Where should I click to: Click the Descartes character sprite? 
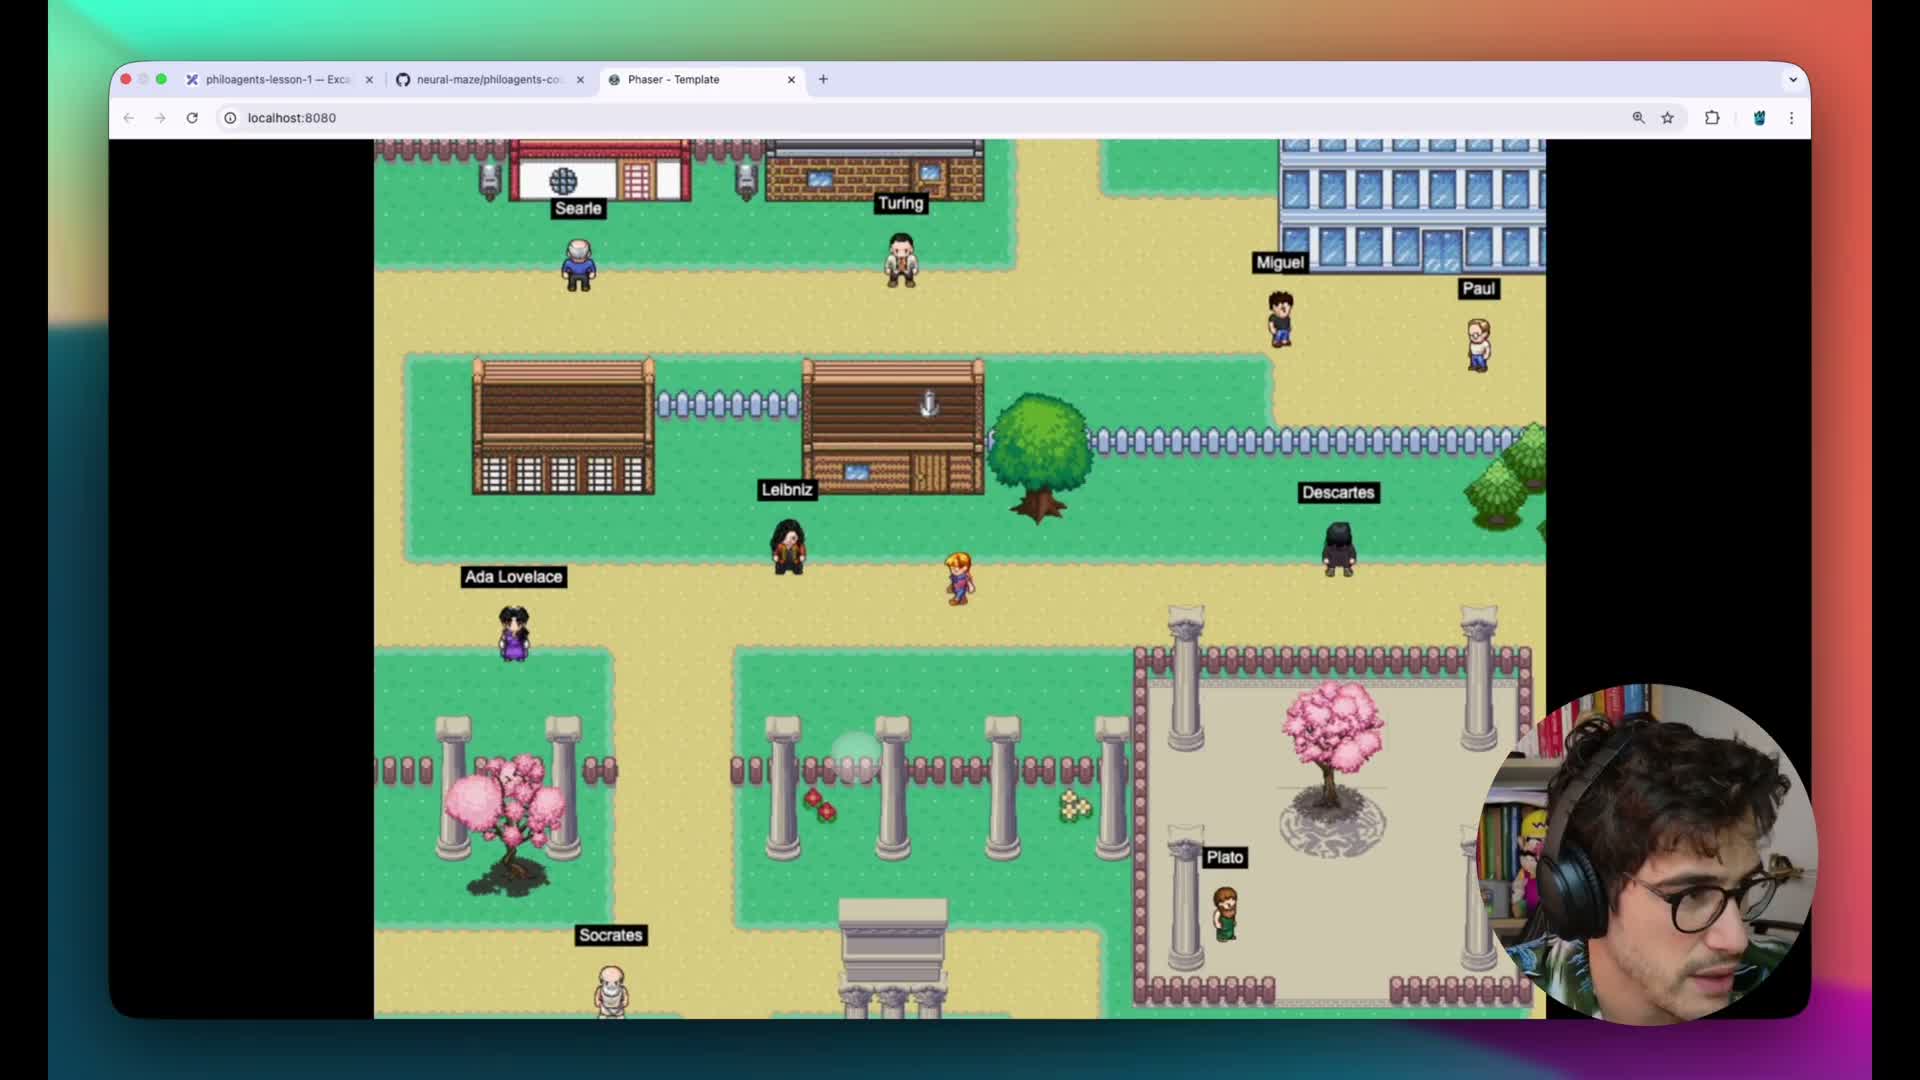(1338, 548)
